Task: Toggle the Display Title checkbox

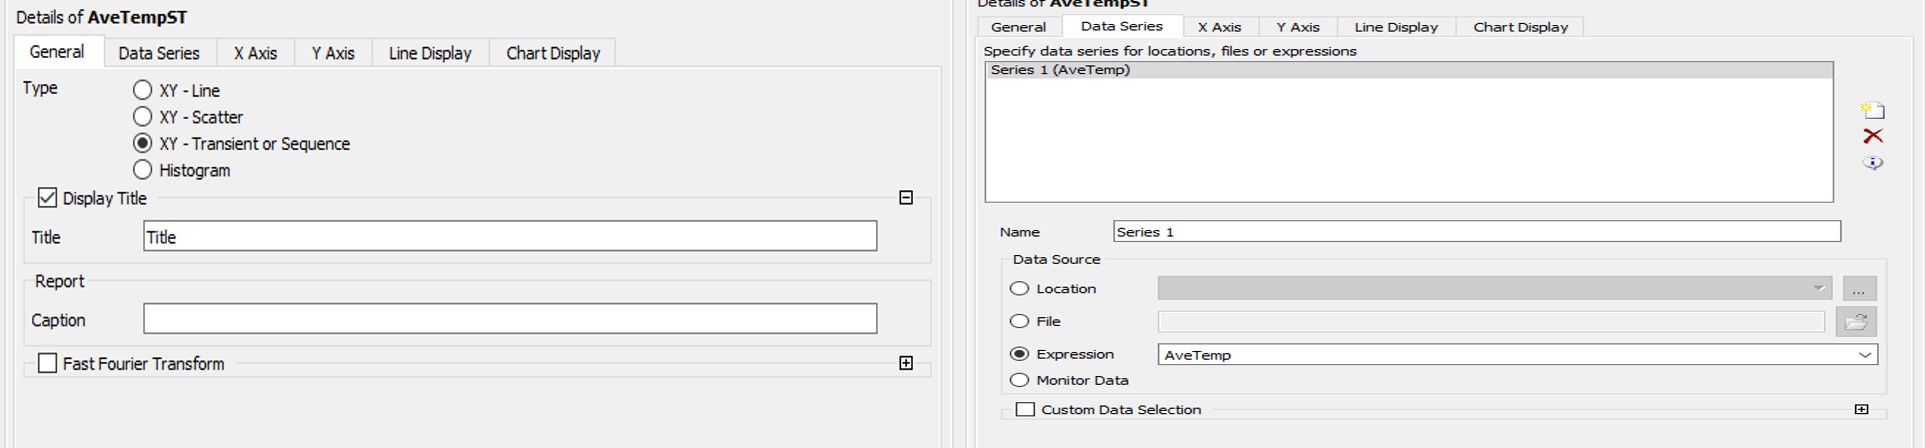Action: click(x=47, y=198)
